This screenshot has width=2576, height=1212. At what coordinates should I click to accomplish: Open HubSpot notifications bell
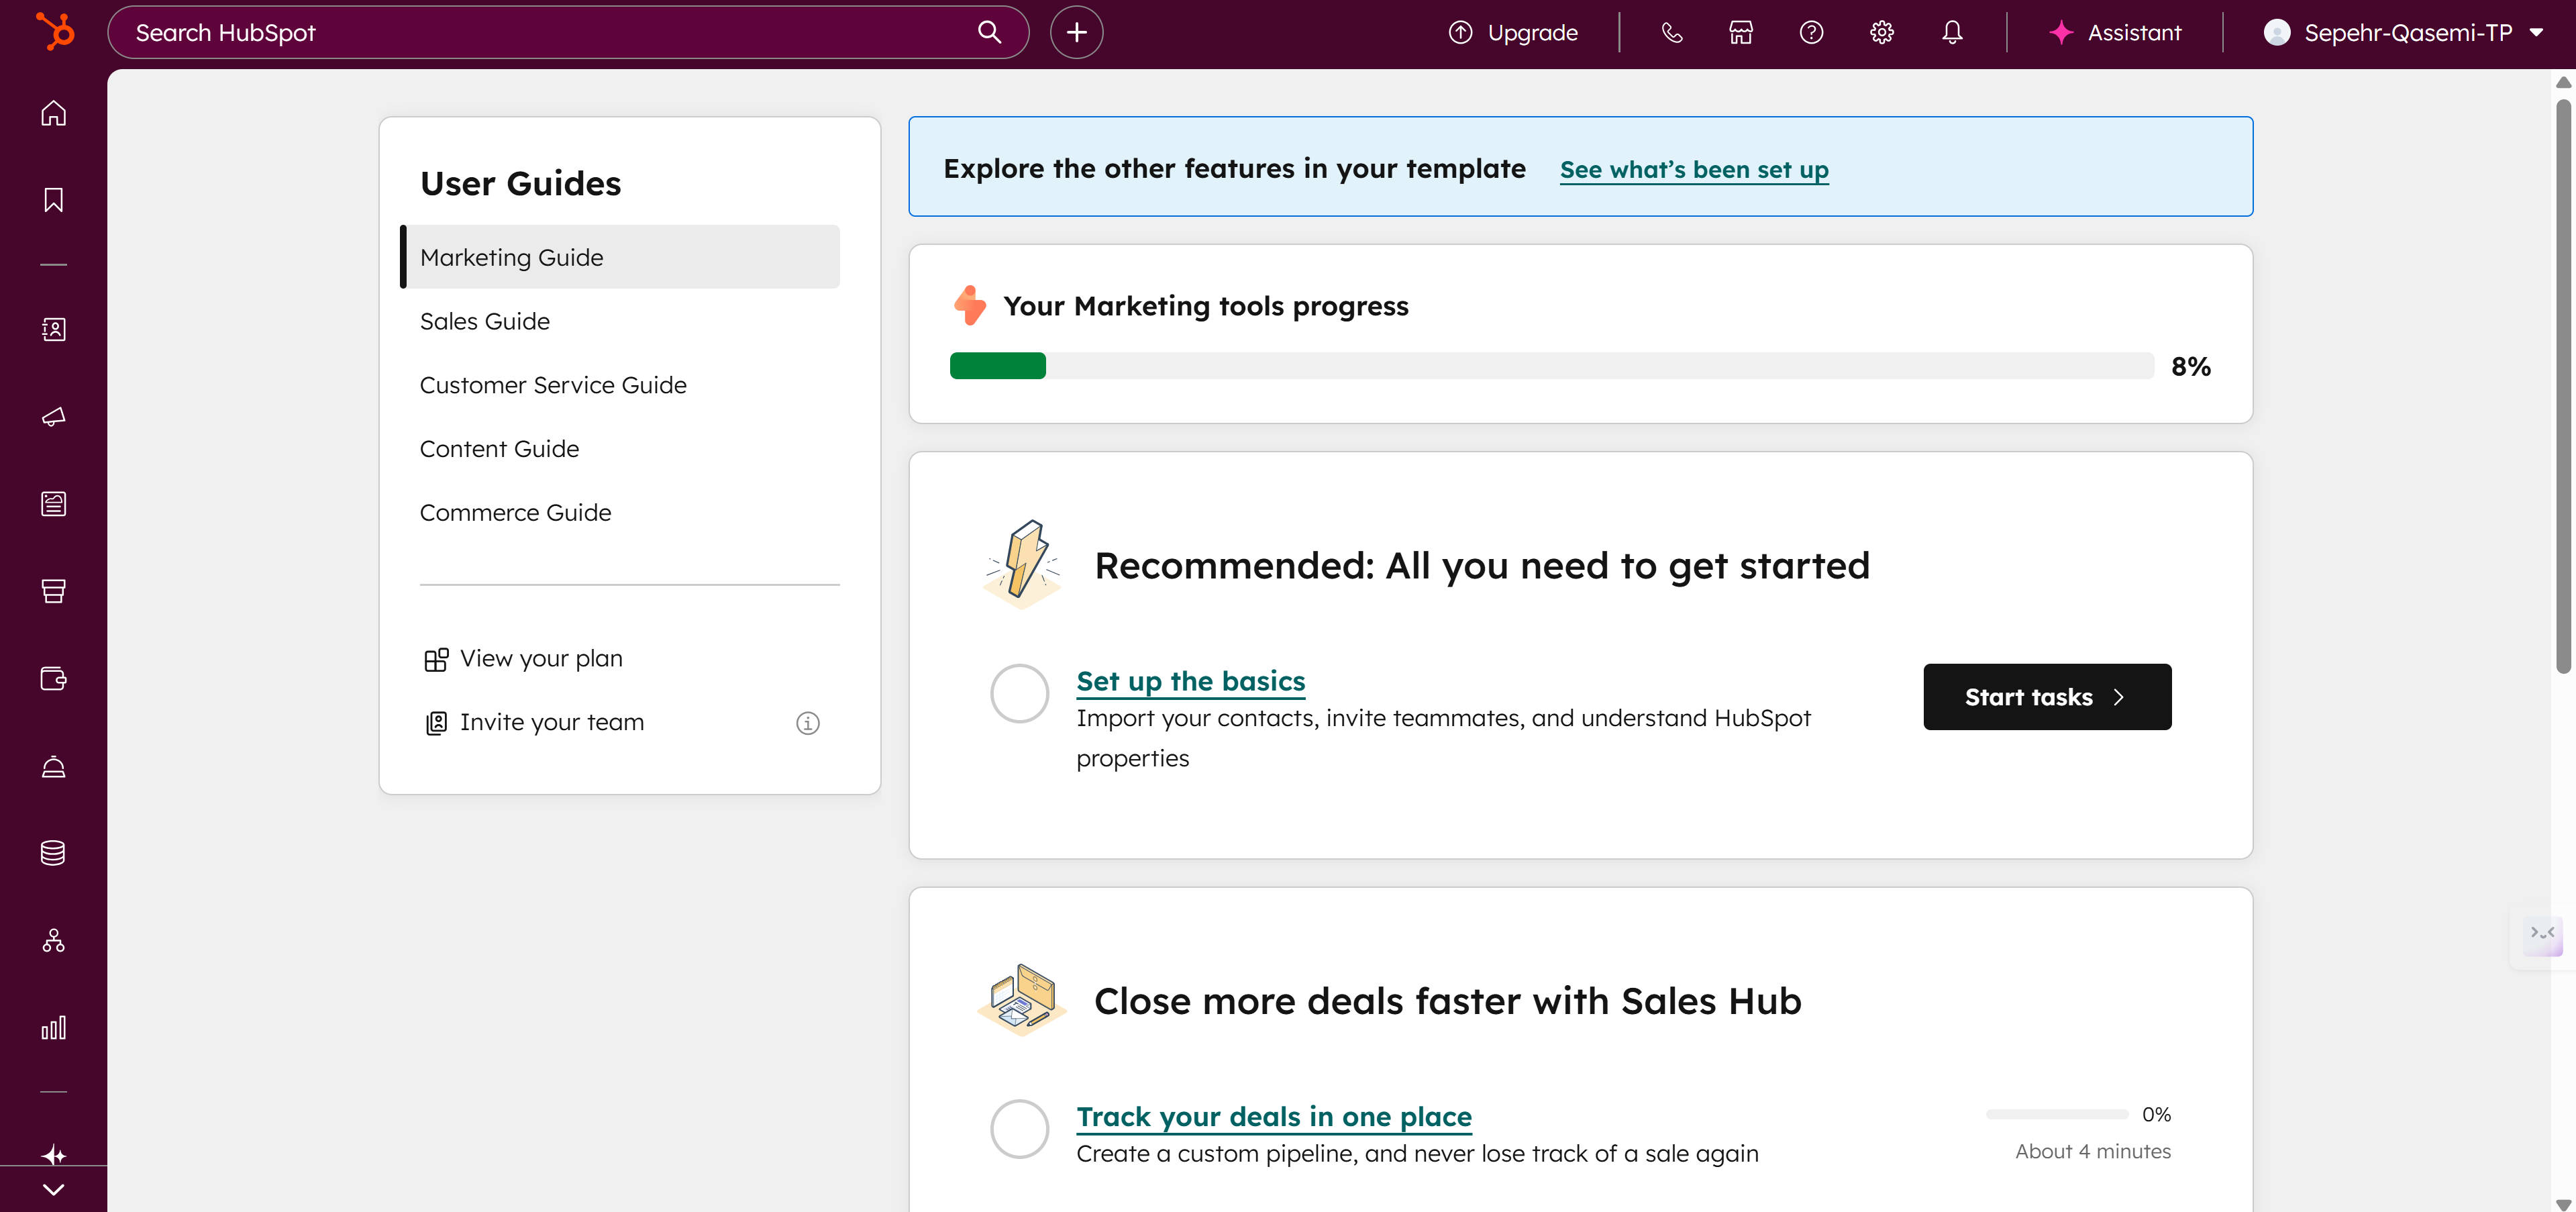coord(1951,31)
